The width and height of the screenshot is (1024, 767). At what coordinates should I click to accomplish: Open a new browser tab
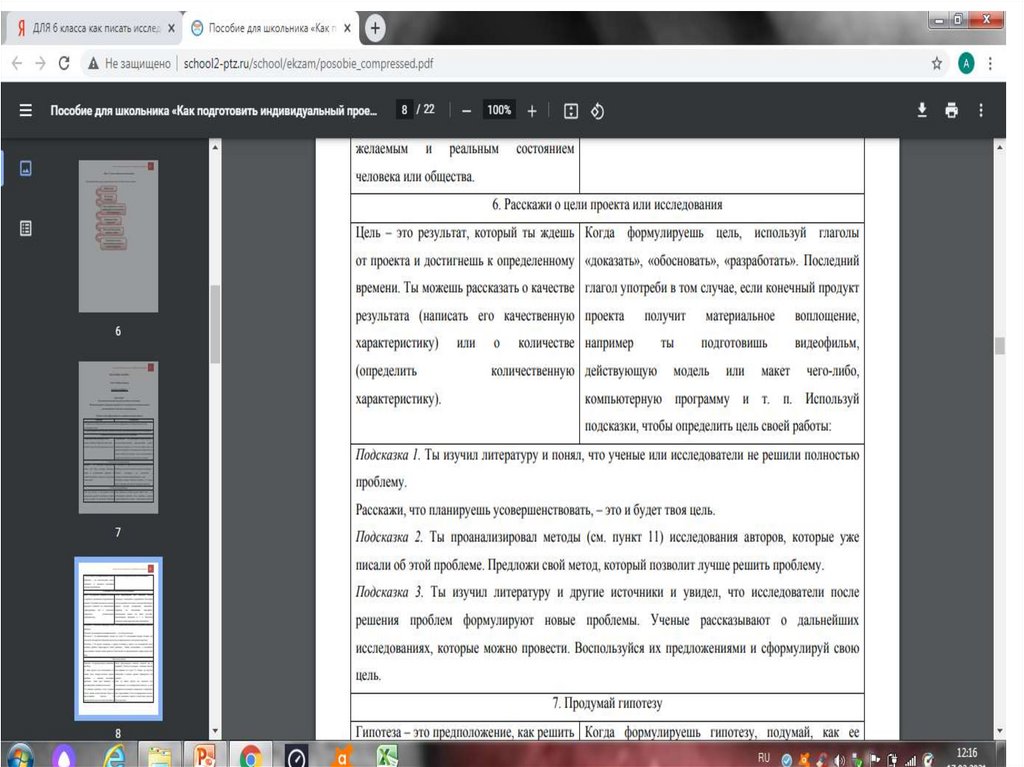pyautogui.click(x=376, y=29)
